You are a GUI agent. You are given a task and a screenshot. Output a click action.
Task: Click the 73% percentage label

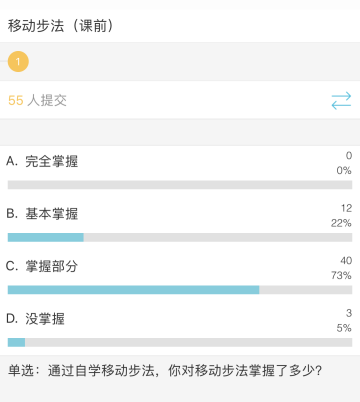[x=341, y=275]
